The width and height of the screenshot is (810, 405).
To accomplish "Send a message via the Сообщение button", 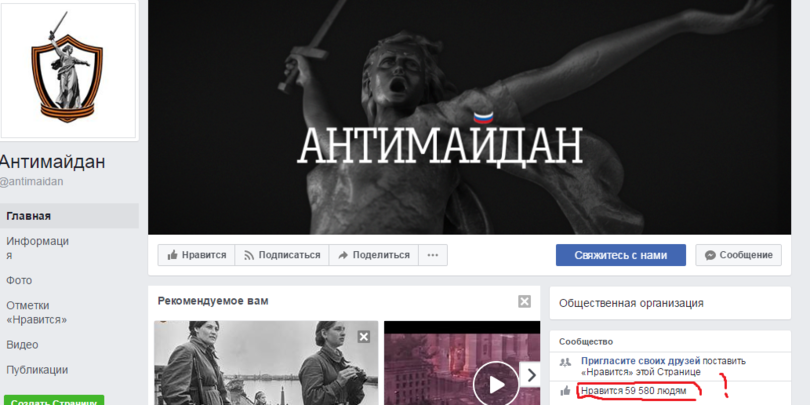I will 738,255.
